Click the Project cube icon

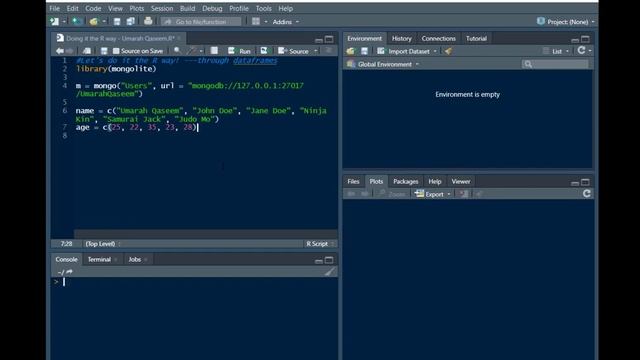coord(541,21)
